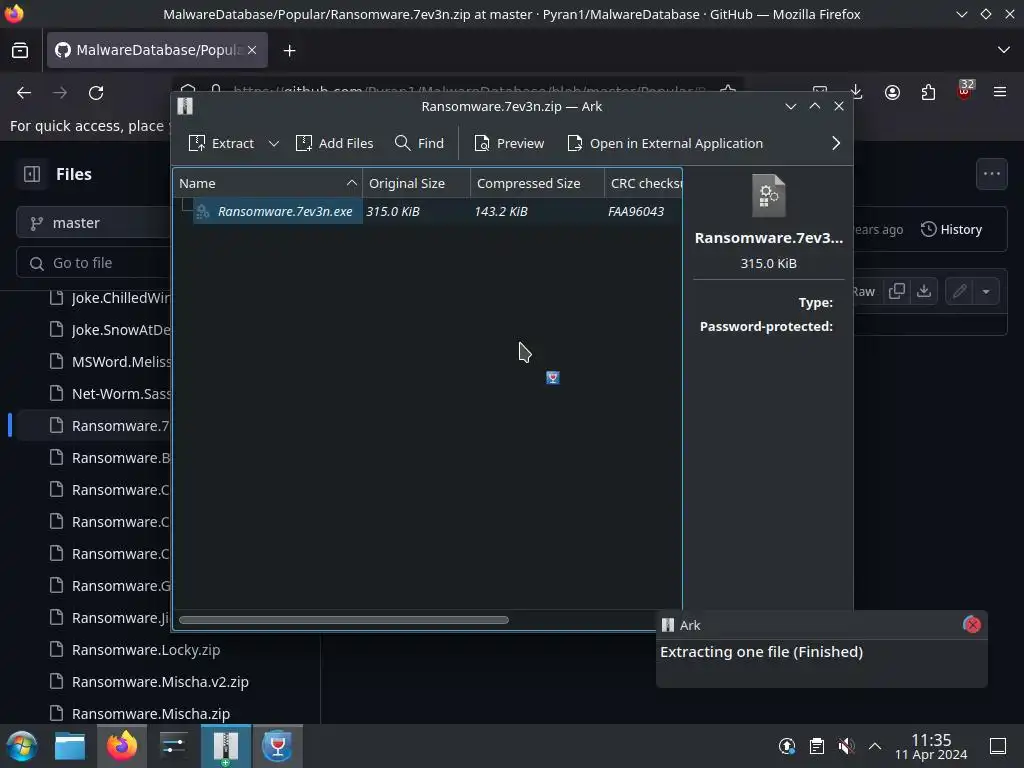1024x768 pixels.
Task: Select the MalwareDatabase browser tab
Action: click(x=157, y=50)
